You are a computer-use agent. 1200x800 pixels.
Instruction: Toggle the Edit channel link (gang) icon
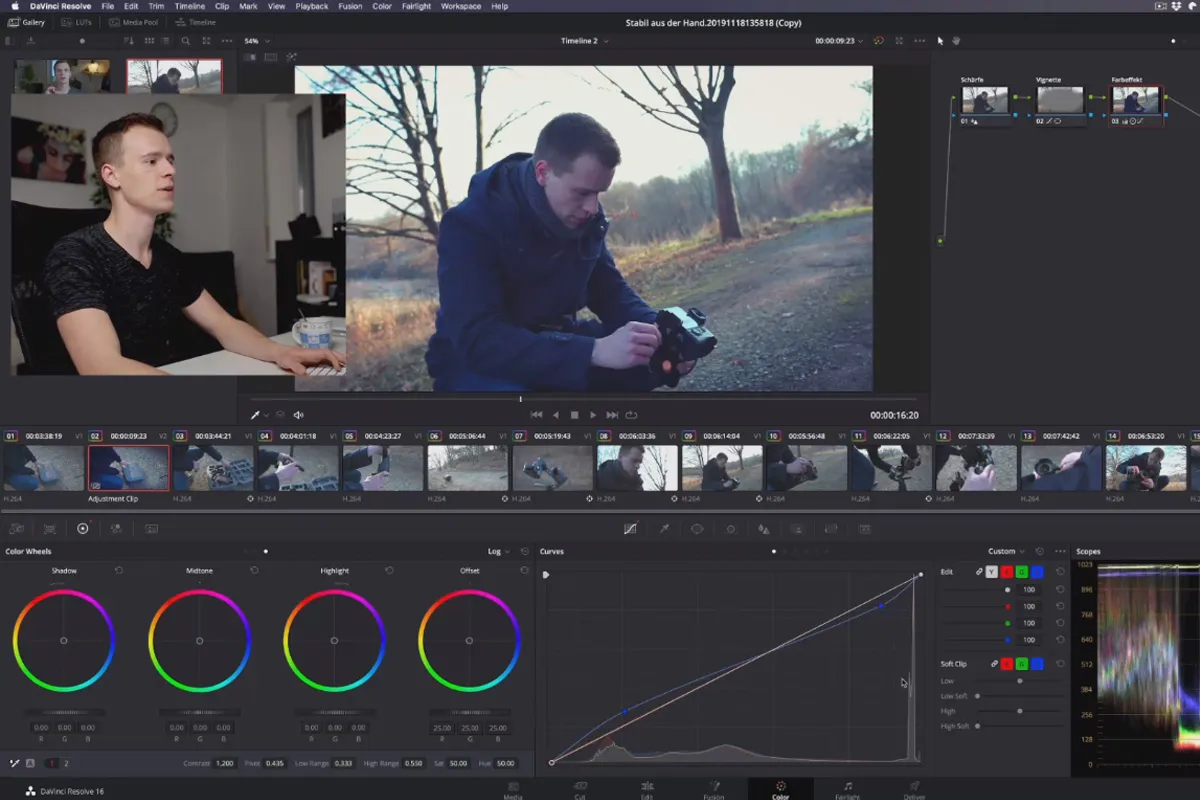(979, 572)
